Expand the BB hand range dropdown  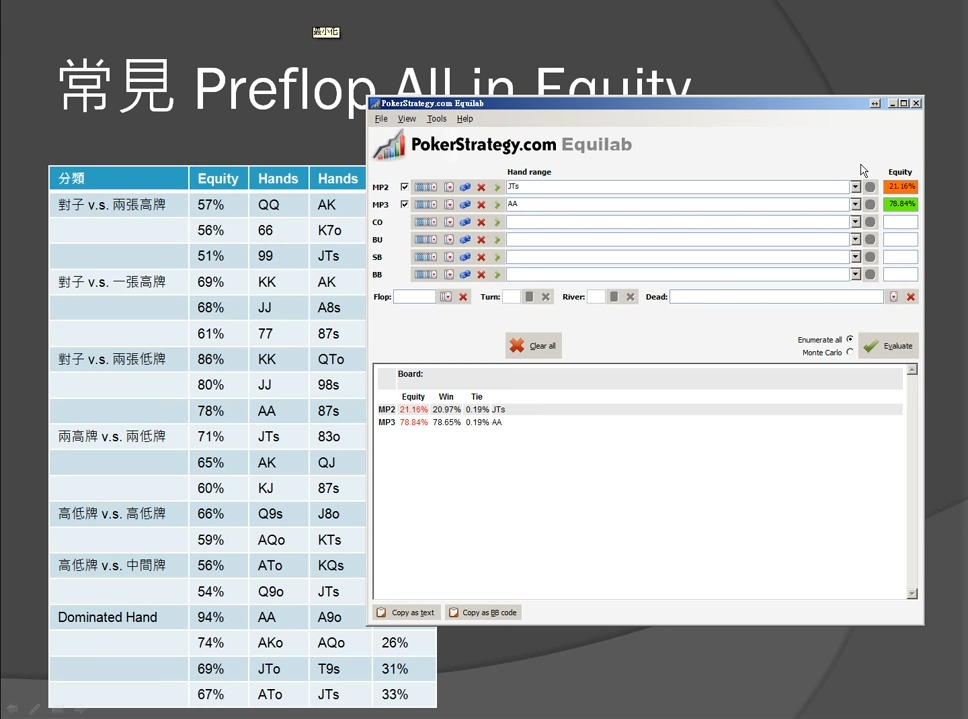856,275
